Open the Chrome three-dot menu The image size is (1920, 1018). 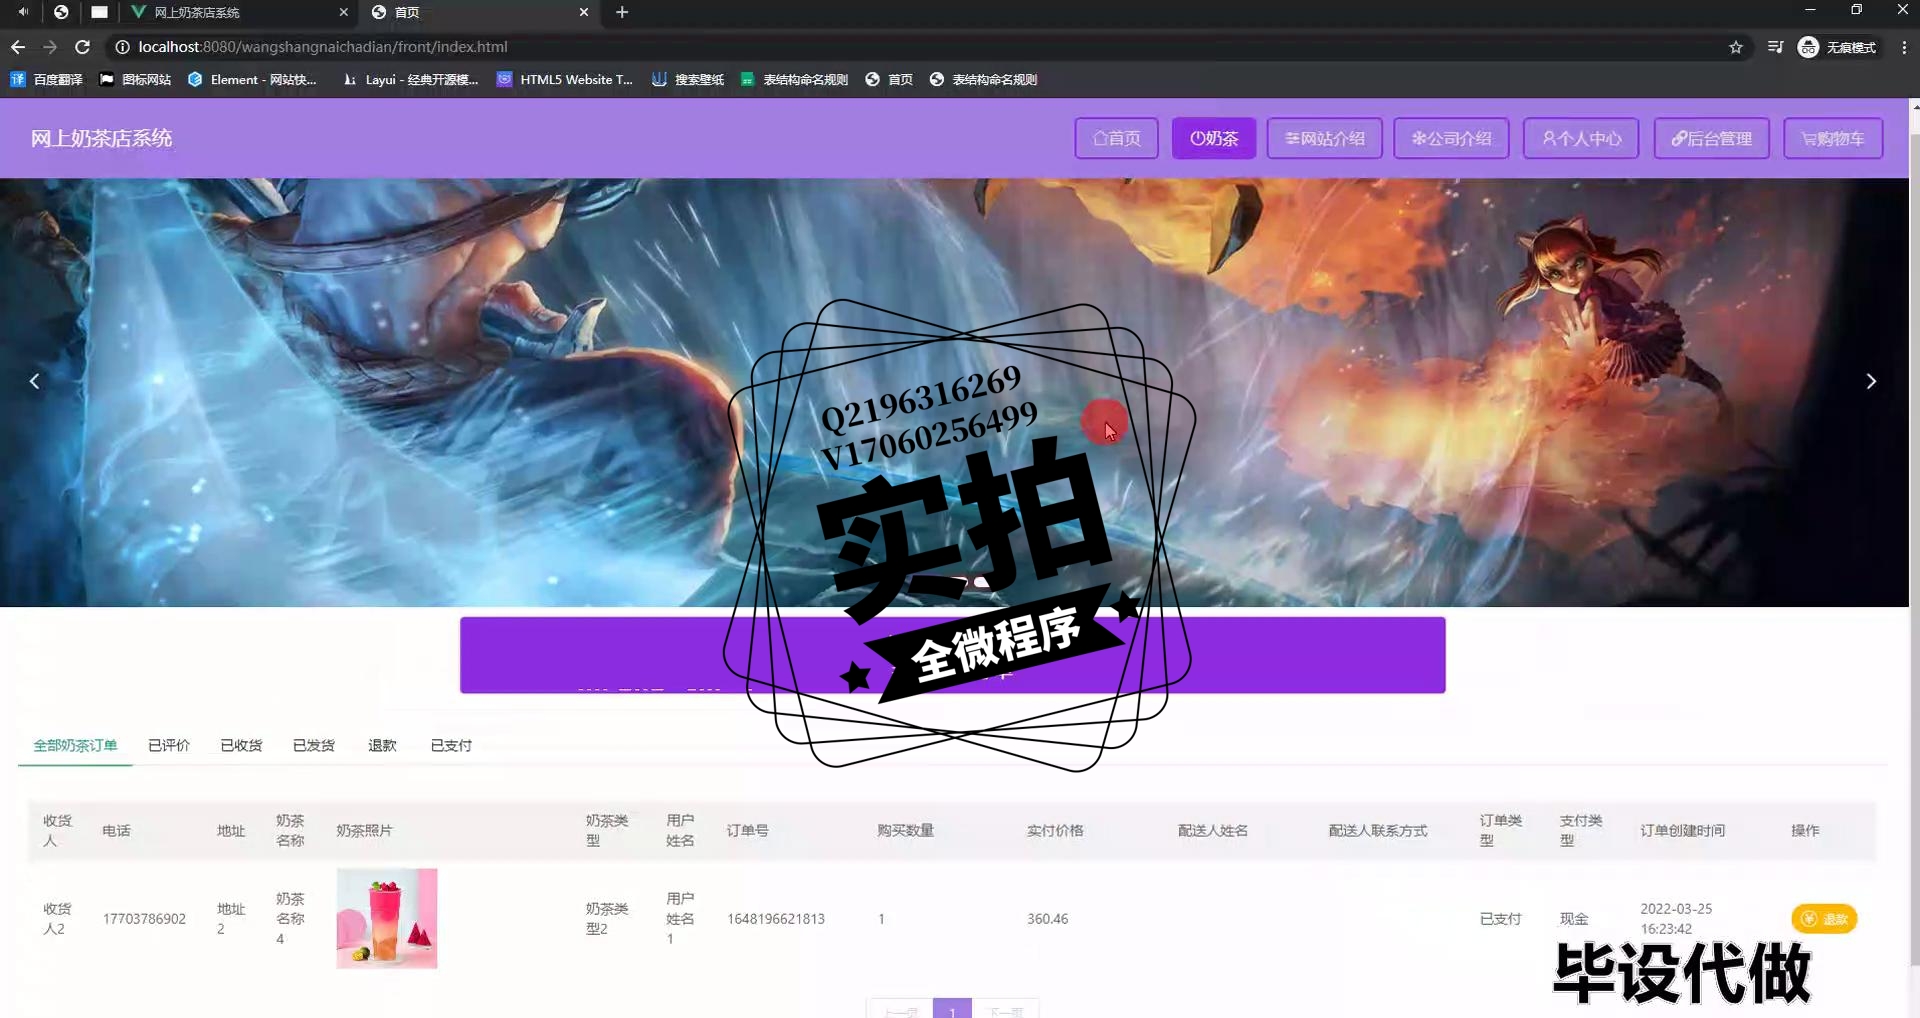click(x=1904, y=47)
